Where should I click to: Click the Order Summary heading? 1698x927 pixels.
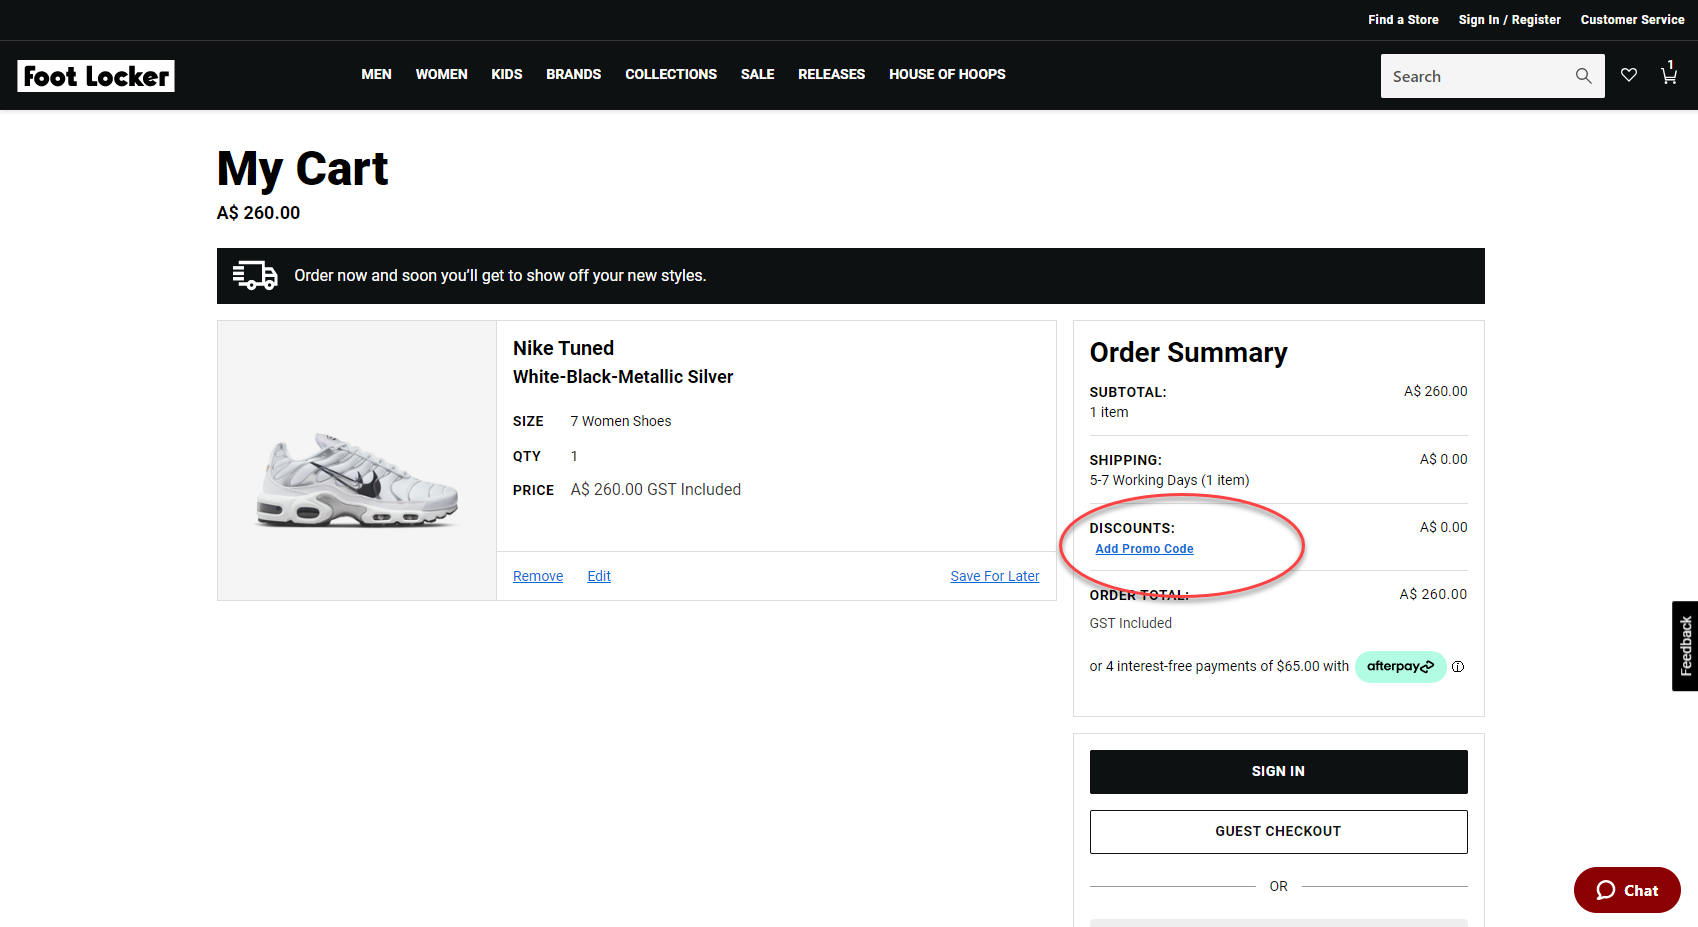(x=1188, y=353)
